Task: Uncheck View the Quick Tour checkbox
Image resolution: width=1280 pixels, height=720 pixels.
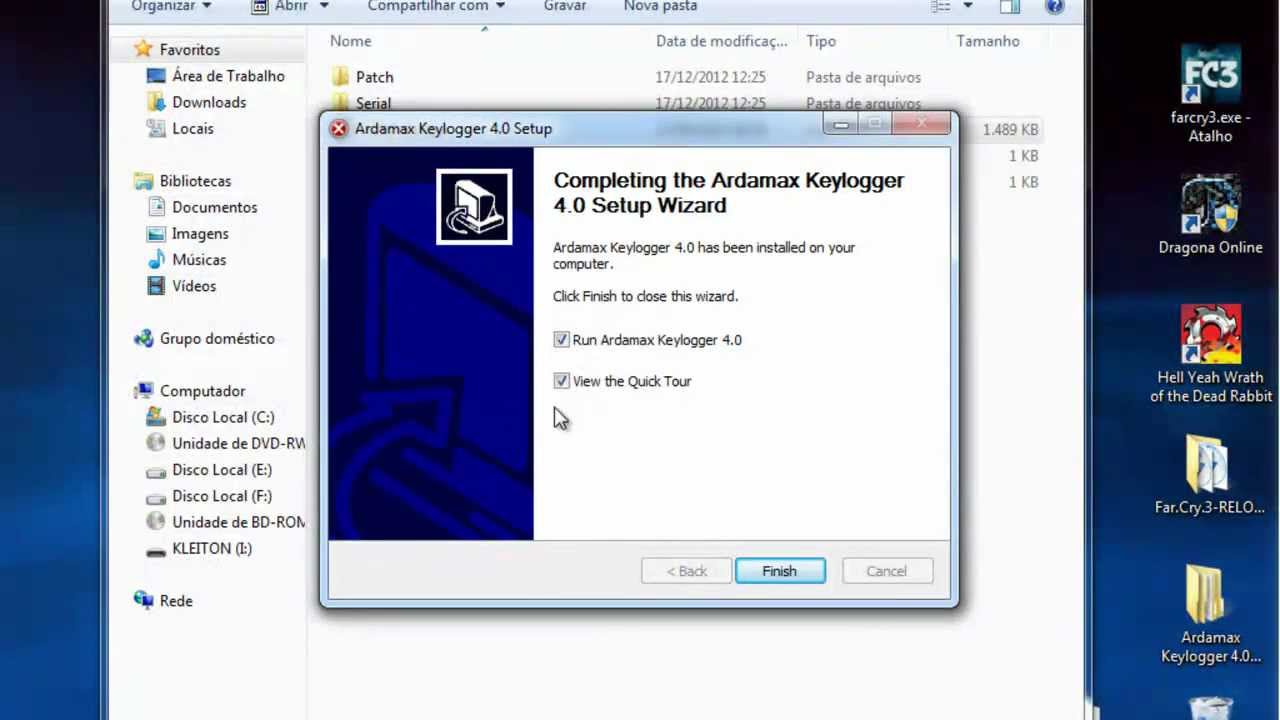Action: (561, 381)
